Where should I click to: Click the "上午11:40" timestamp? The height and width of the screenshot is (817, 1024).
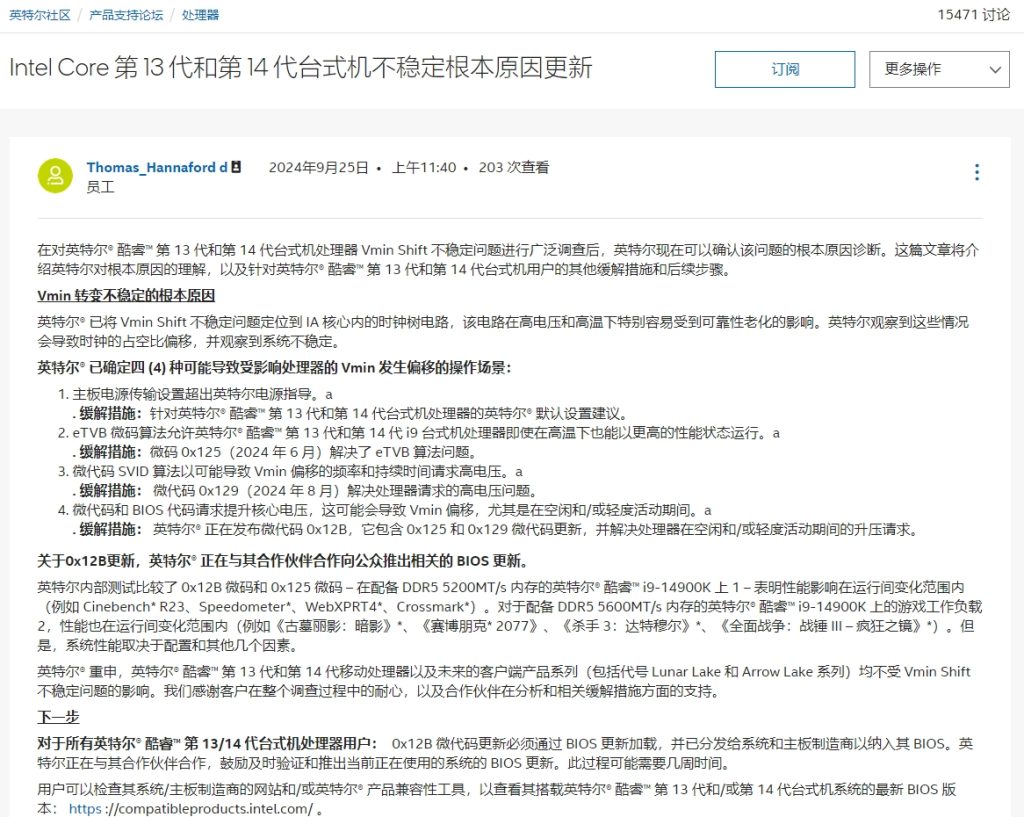[x=424, y=167]
